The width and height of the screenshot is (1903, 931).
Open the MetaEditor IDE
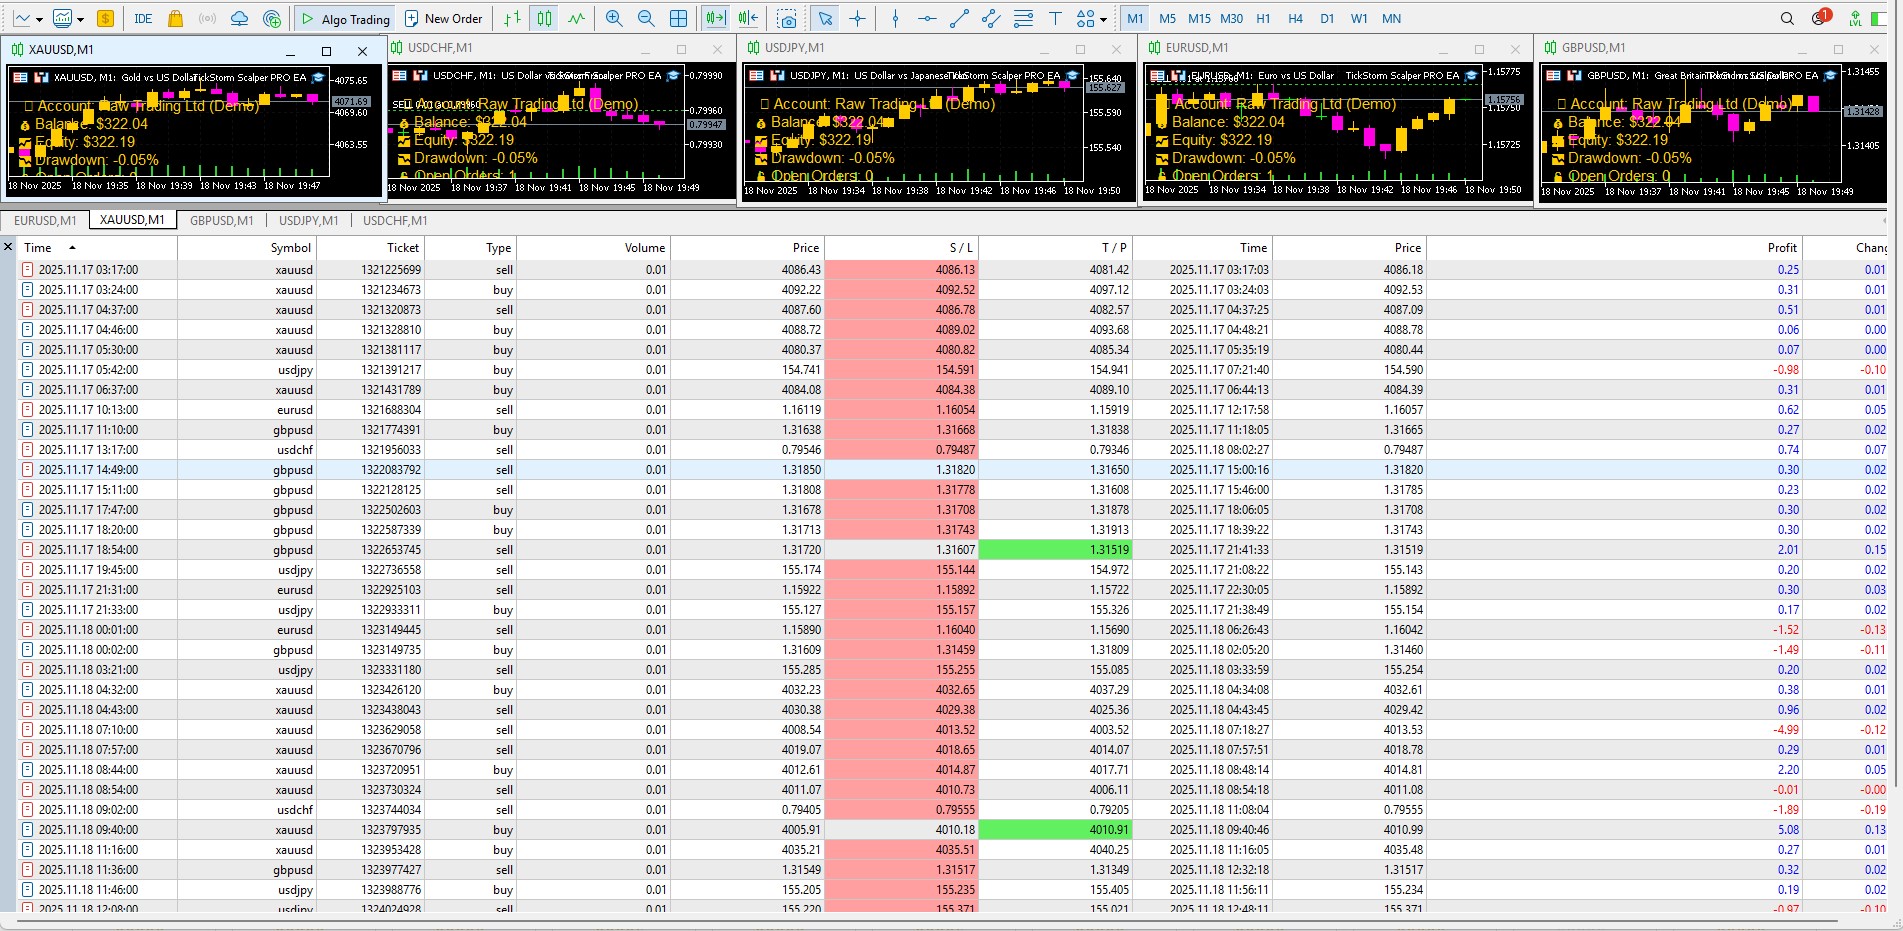[143, 18]
